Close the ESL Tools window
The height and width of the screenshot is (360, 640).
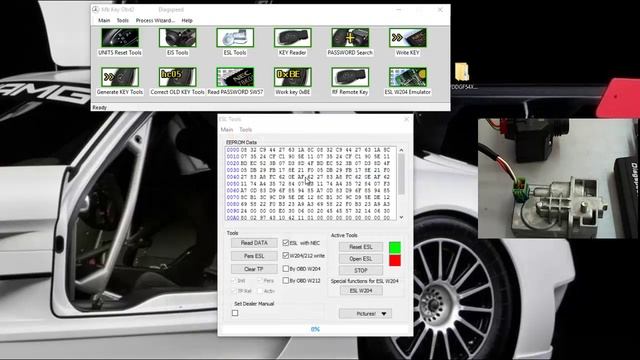(407, 119)
